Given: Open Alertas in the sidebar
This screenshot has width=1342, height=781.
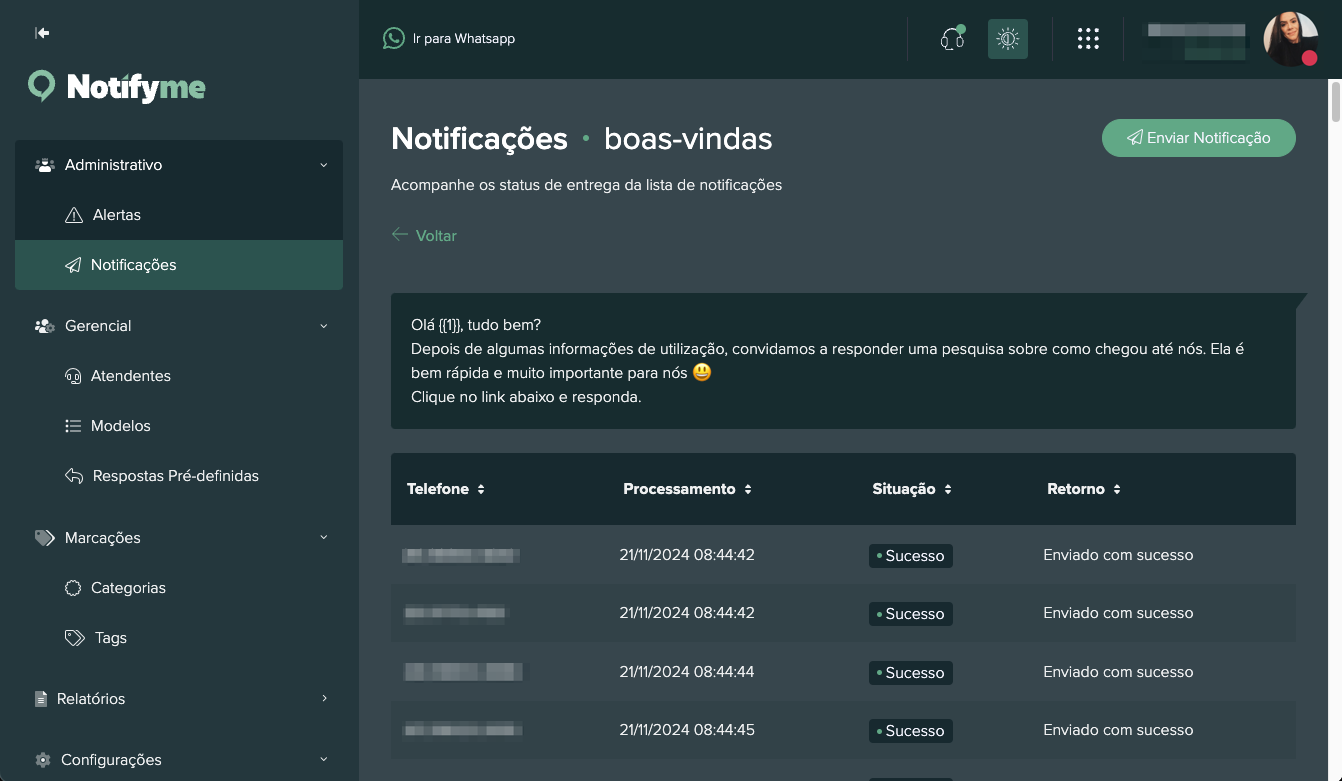Looking at the screenshot, I should pyautogui.click(x=116, y=215).
